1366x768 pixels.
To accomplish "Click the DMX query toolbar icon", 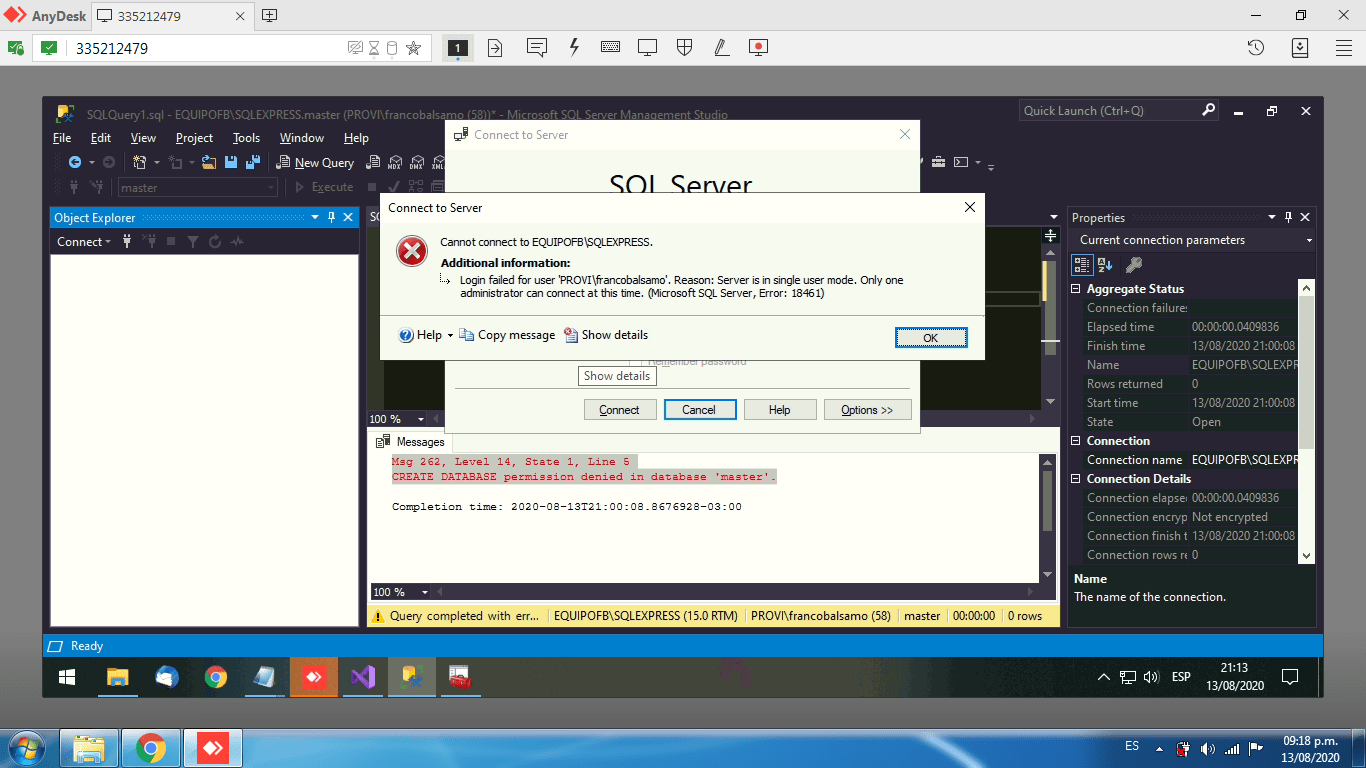I will pos(416,162).
